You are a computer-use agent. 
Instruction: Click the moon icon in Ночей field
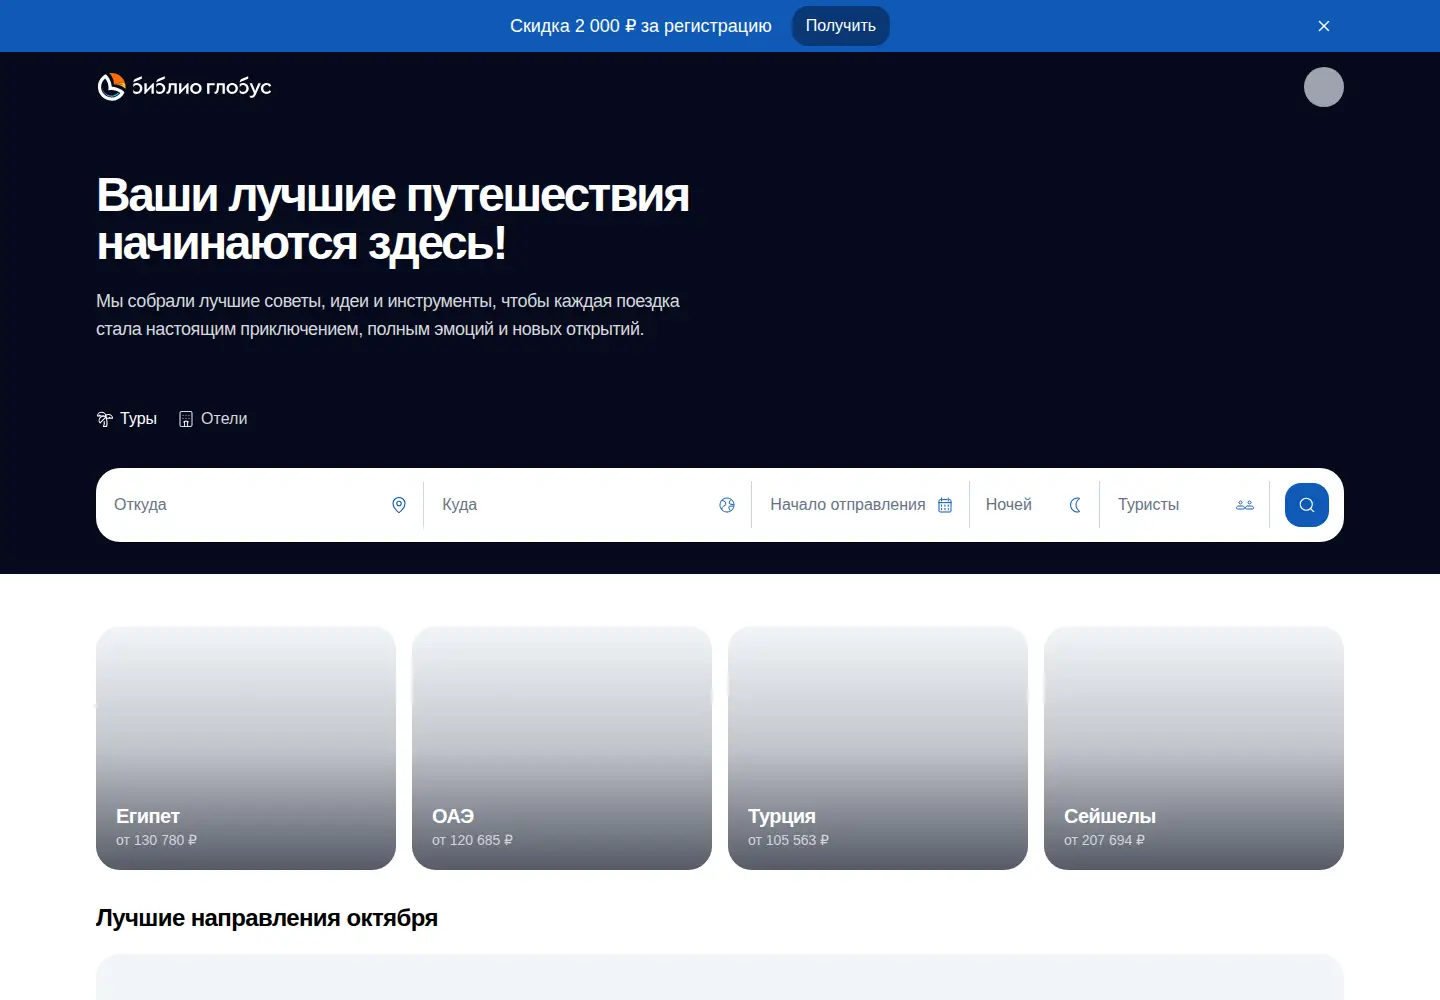[x=1075, y=505]
